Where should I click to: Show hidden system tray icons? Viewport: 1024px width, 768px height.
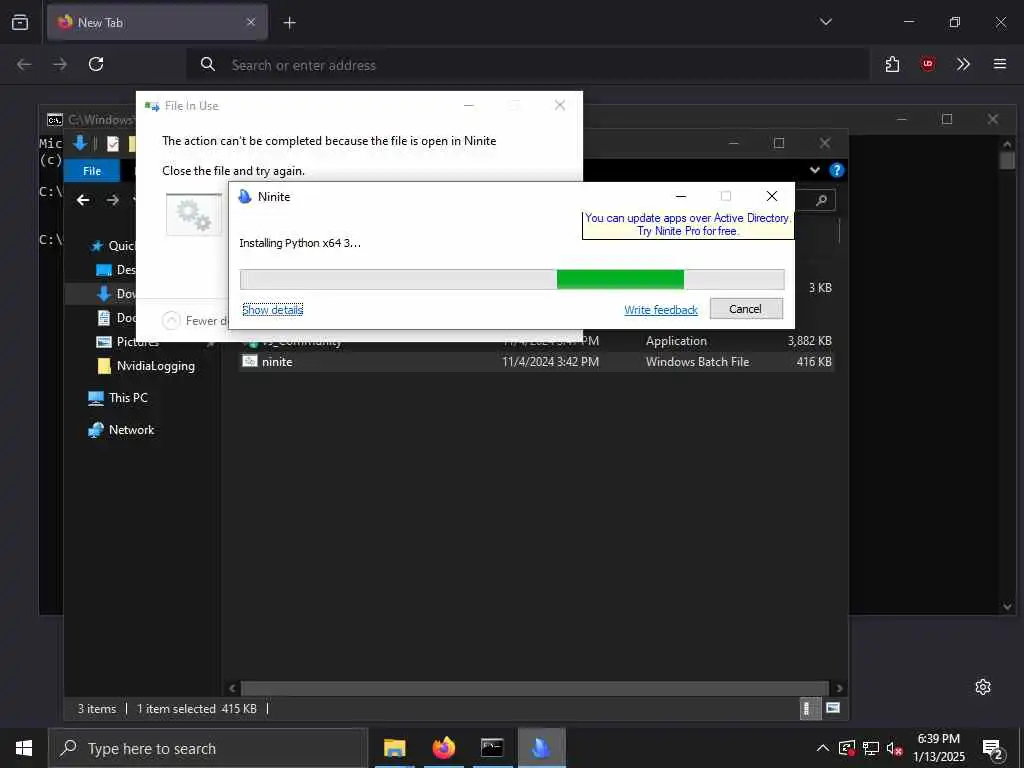823,748
